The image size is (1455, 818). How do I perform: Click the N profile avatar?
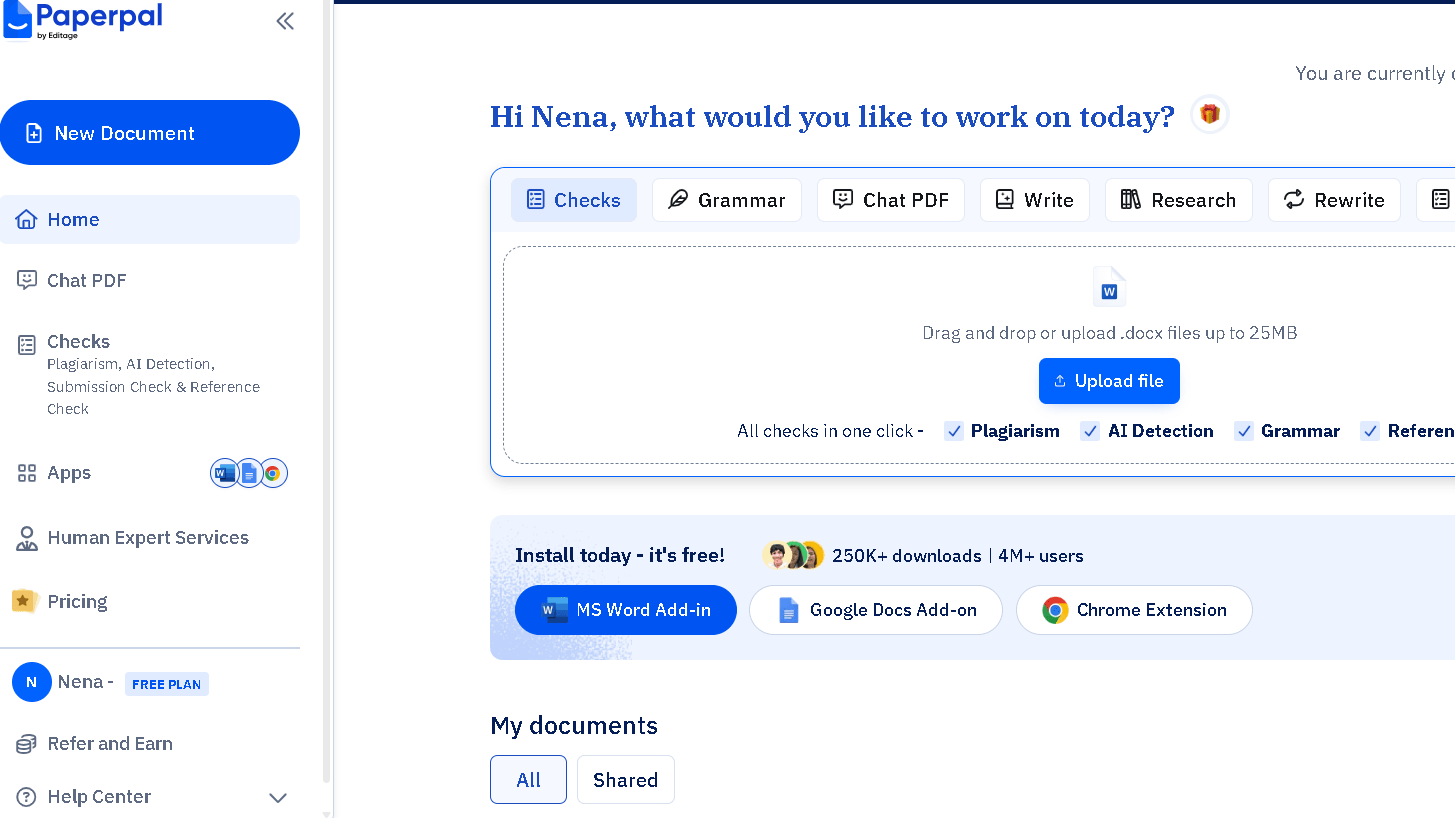(32, 682)
